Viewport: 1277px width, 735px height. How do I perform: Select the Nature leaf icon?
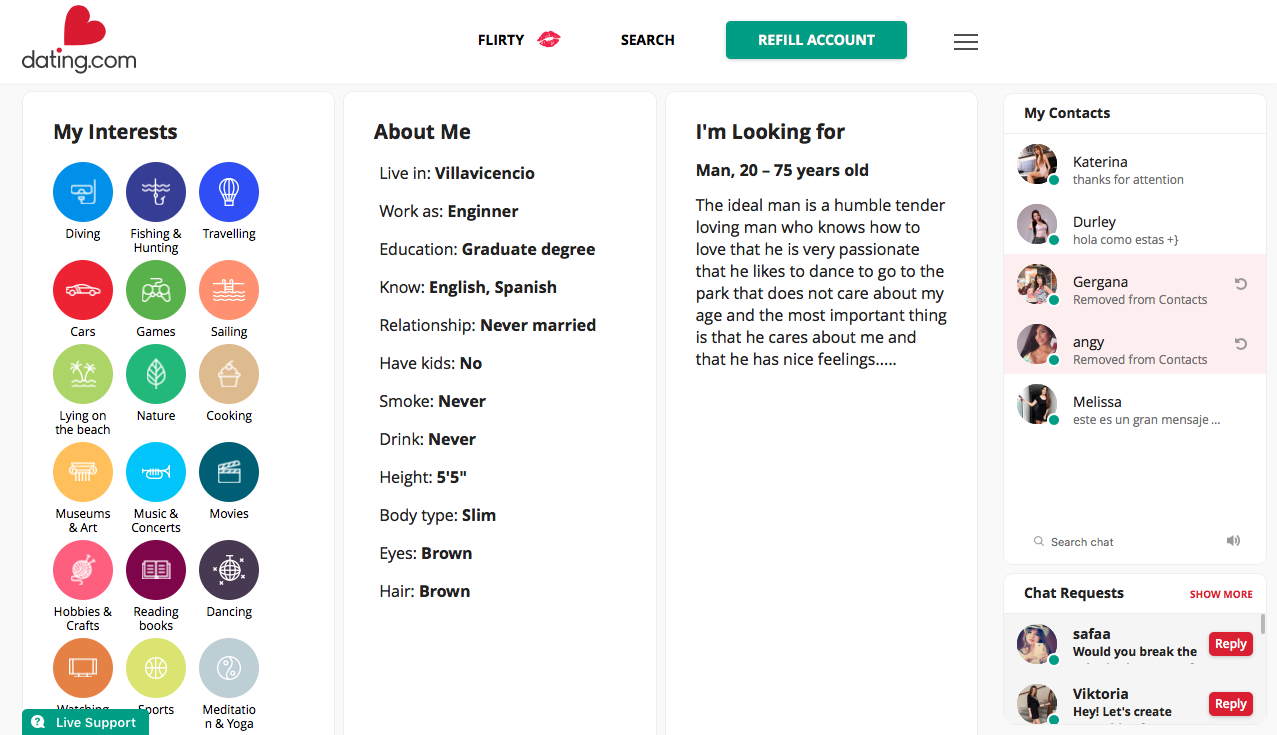pyautogui.click(x=156, y=373)
